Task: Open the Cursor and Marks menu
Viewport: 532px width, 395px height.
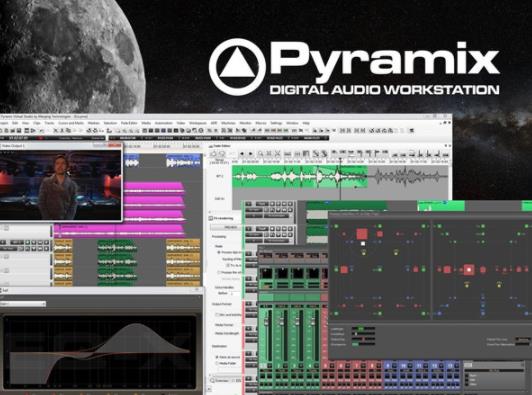Action: point(71,123)
